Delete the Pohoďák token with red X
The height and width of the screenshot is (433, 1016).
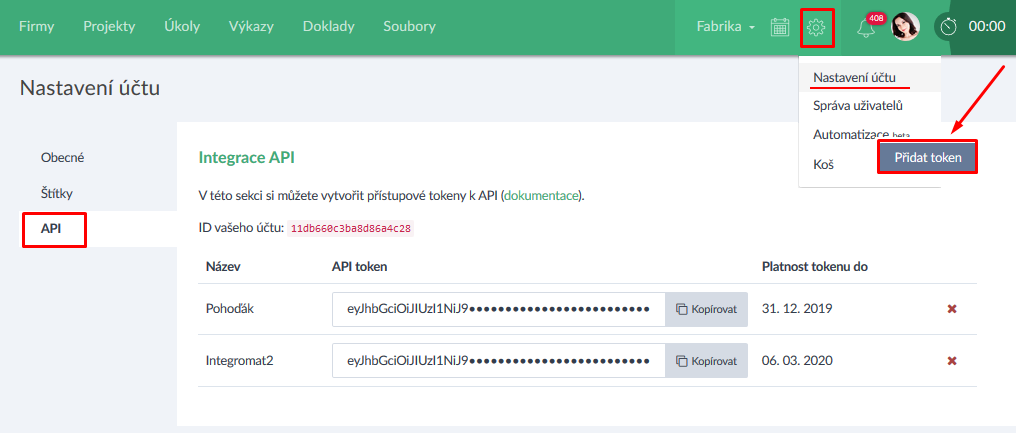pos(952,309)
